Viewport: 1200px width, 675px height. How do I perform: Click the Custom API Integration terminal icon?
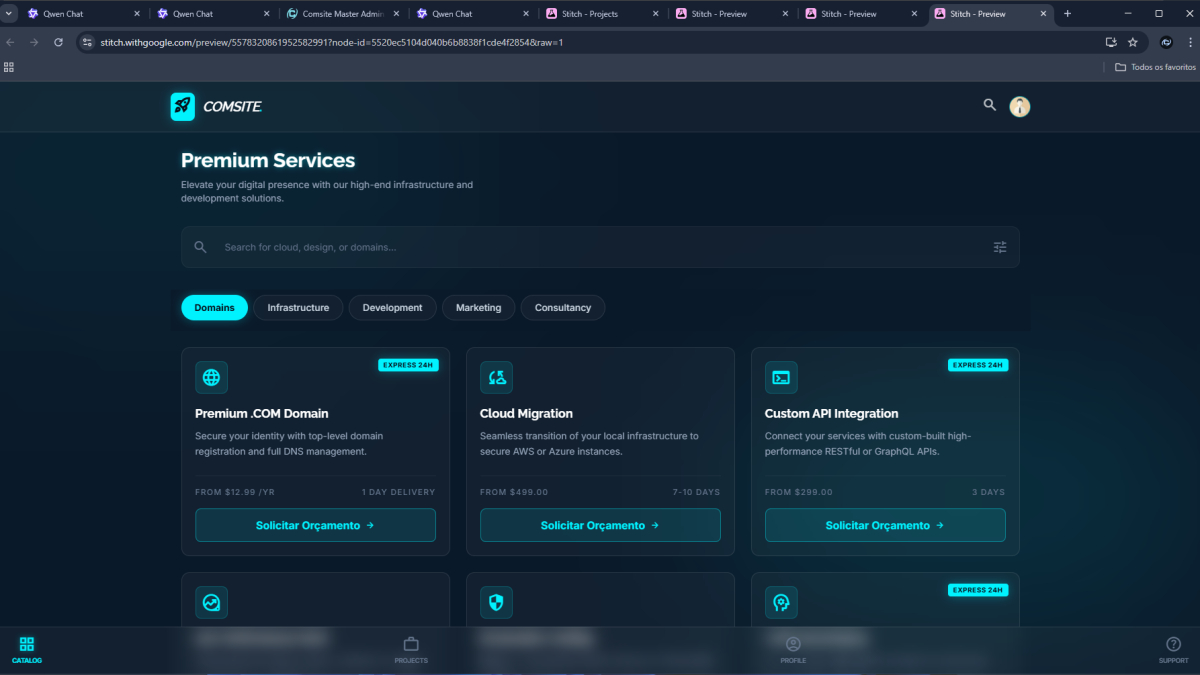pos(781,377)
